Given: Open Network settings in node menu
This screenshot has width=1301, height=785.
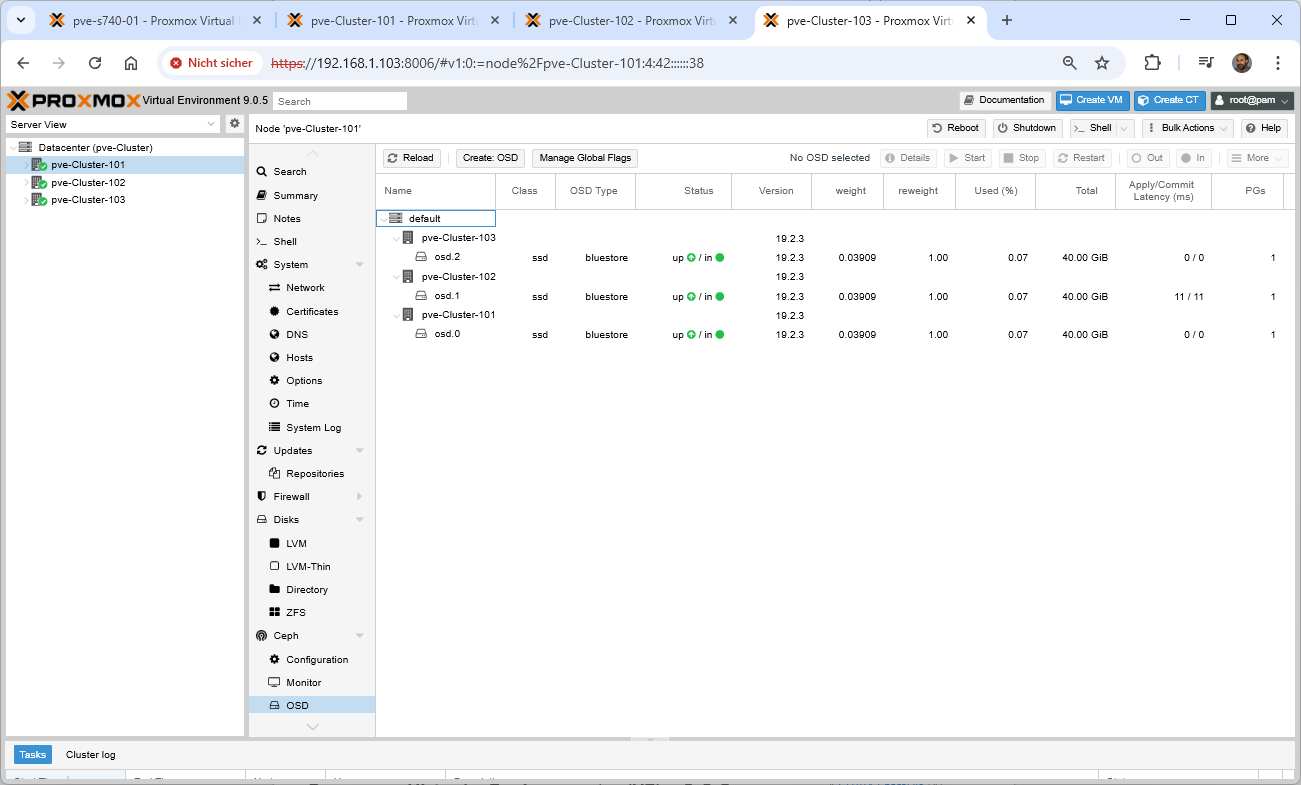Looking at the screenshot, I should pyautogui.click(x=305, y=288).
